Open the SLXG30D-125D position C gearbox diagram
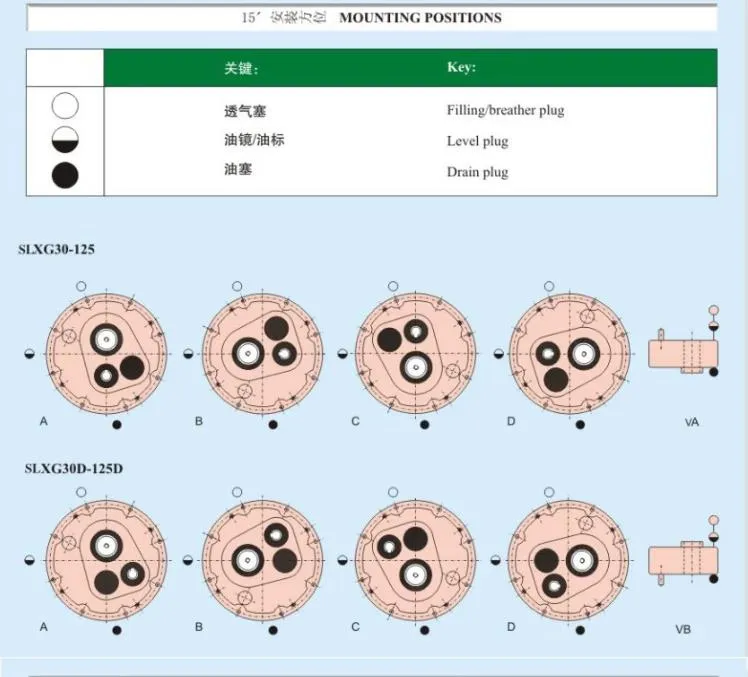This screenshot has height=677, width=748. (x=416, y=560)
